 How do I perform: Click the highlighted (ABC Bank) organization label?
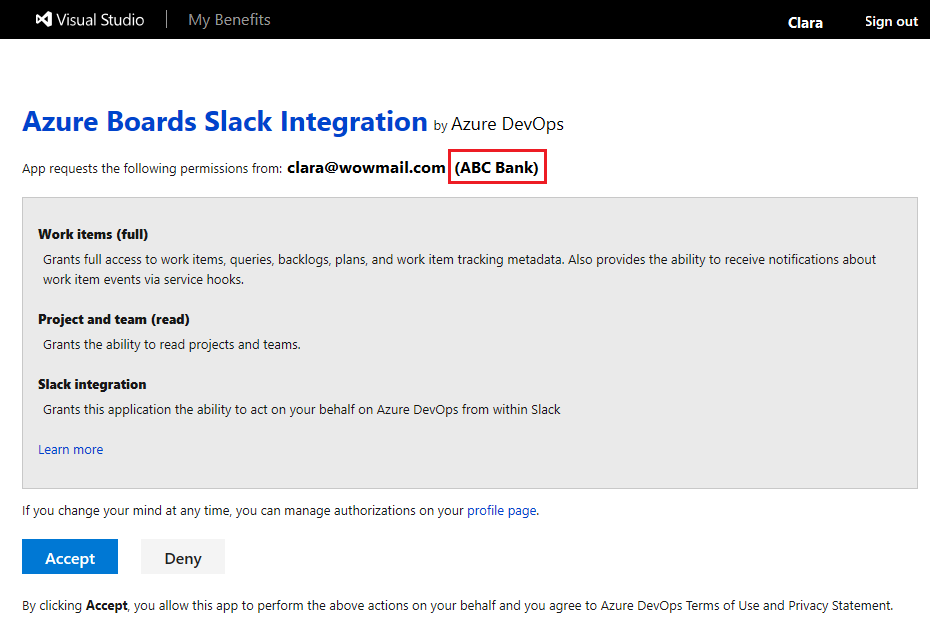tap(497, 168)
